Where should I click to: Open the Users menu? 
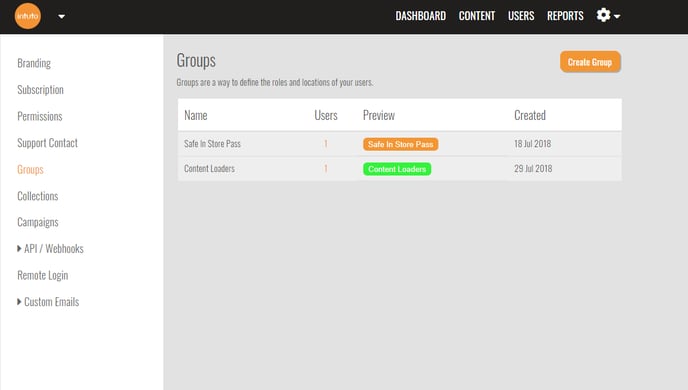point(521,16)
